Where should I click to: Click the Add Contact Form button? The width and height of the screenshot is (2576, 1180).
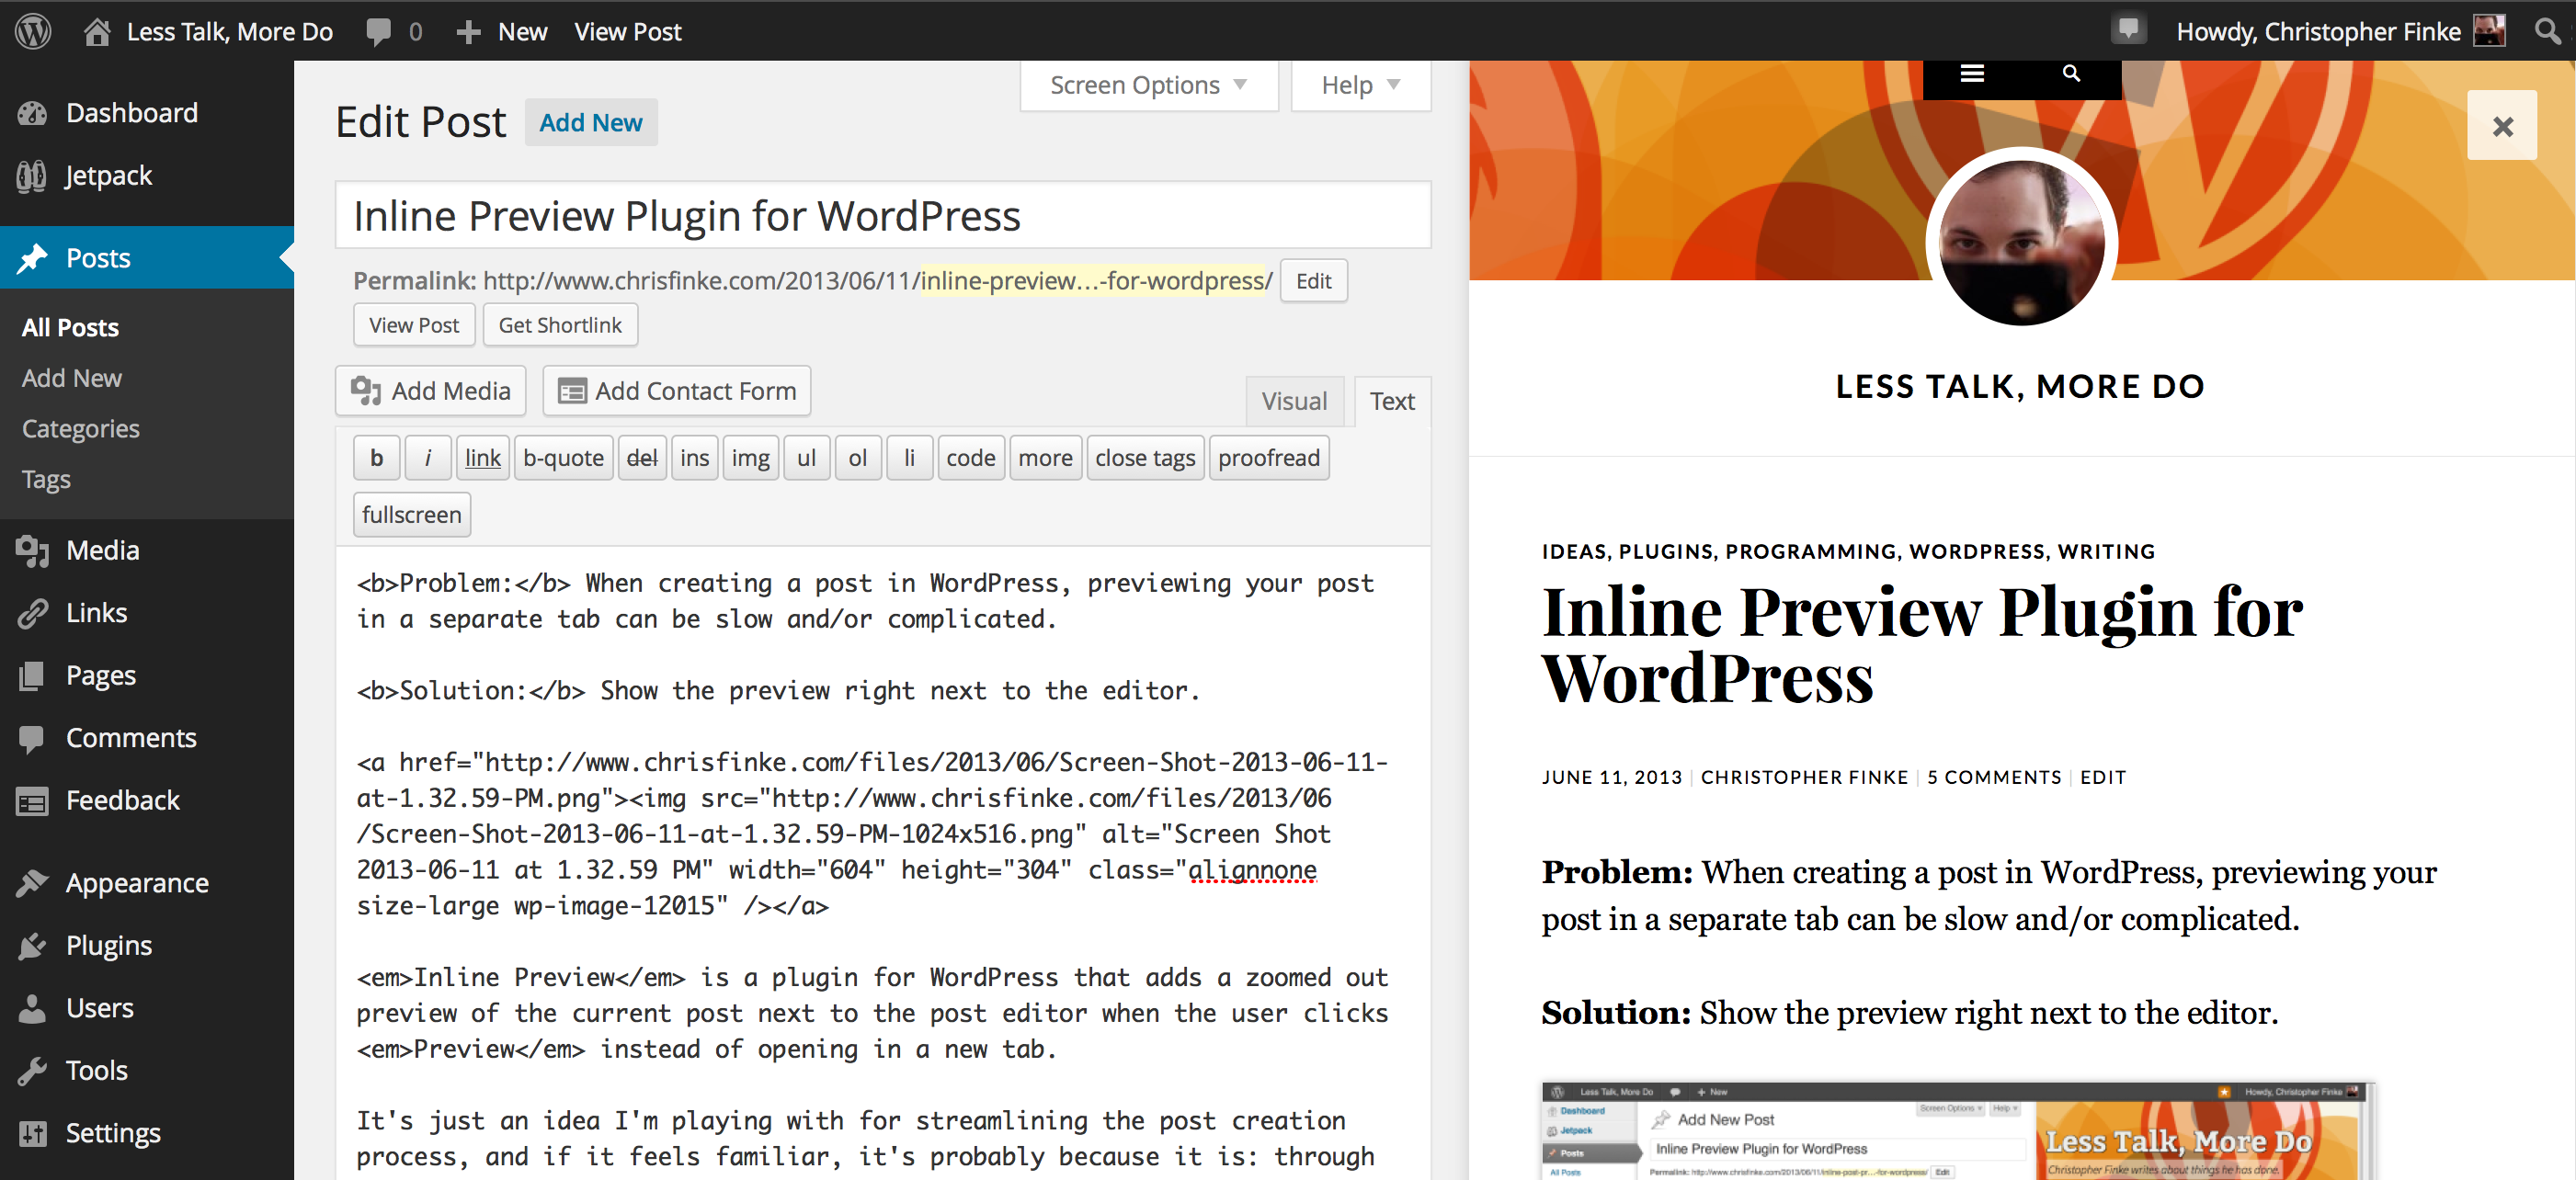click(677, 391)
